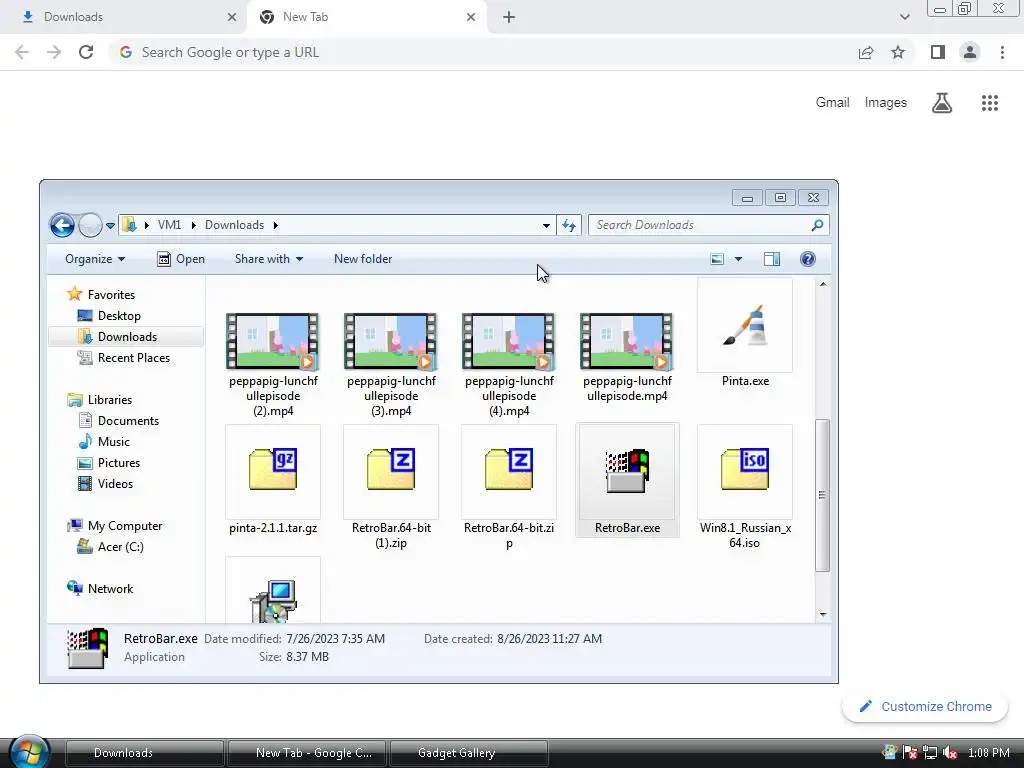Open the recent locations dropdown arrow
The height and width of the screenshot is (768, 1024).
click(x=110, y=226)
